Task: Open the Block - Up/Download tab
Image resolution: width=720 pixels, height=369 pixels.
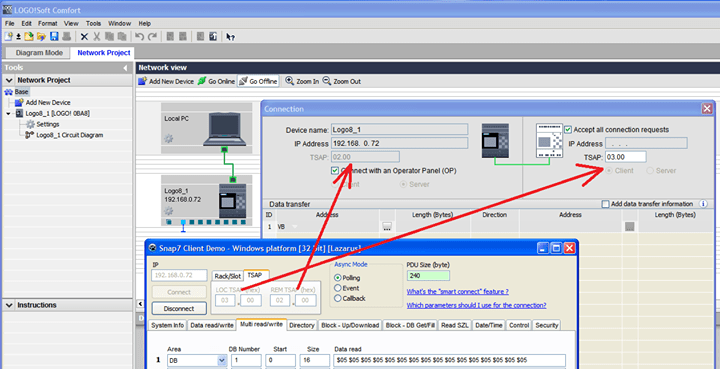Action: (x=350, y=325)
